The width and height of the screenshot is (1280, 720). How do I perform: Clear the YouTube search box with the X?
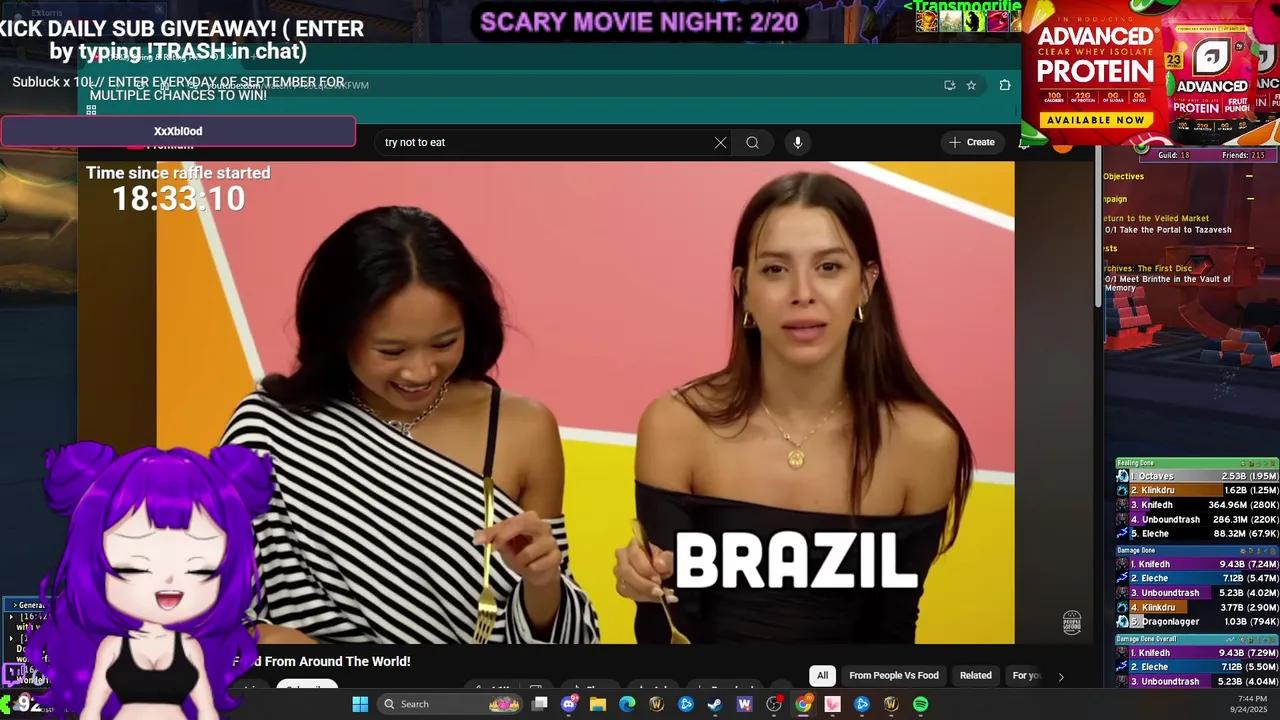click(x=720, y=142)
